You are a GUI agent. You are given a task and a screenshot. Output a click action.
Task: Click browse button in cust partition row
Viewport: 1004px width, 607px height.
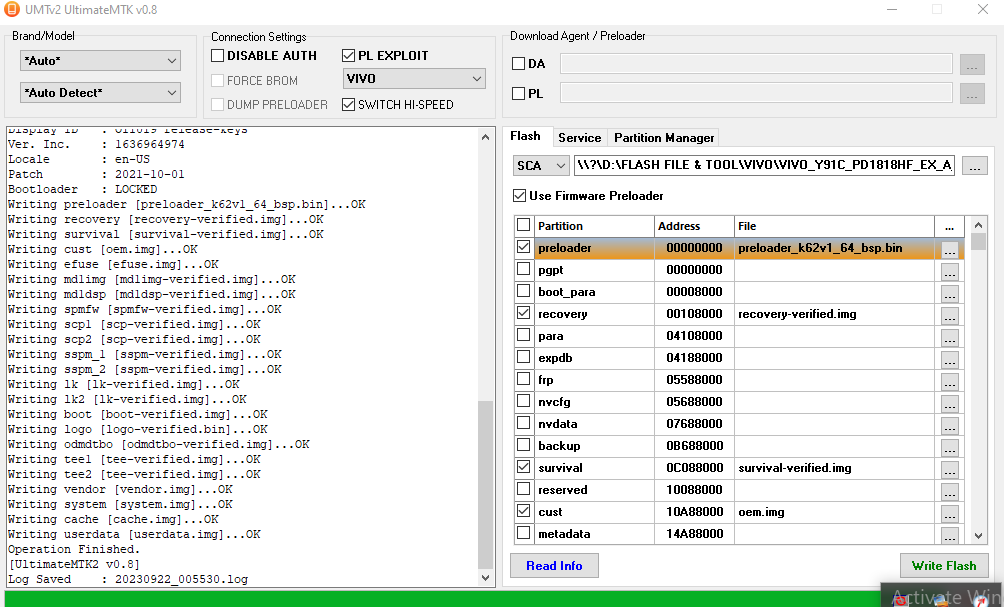pos(949,513)
